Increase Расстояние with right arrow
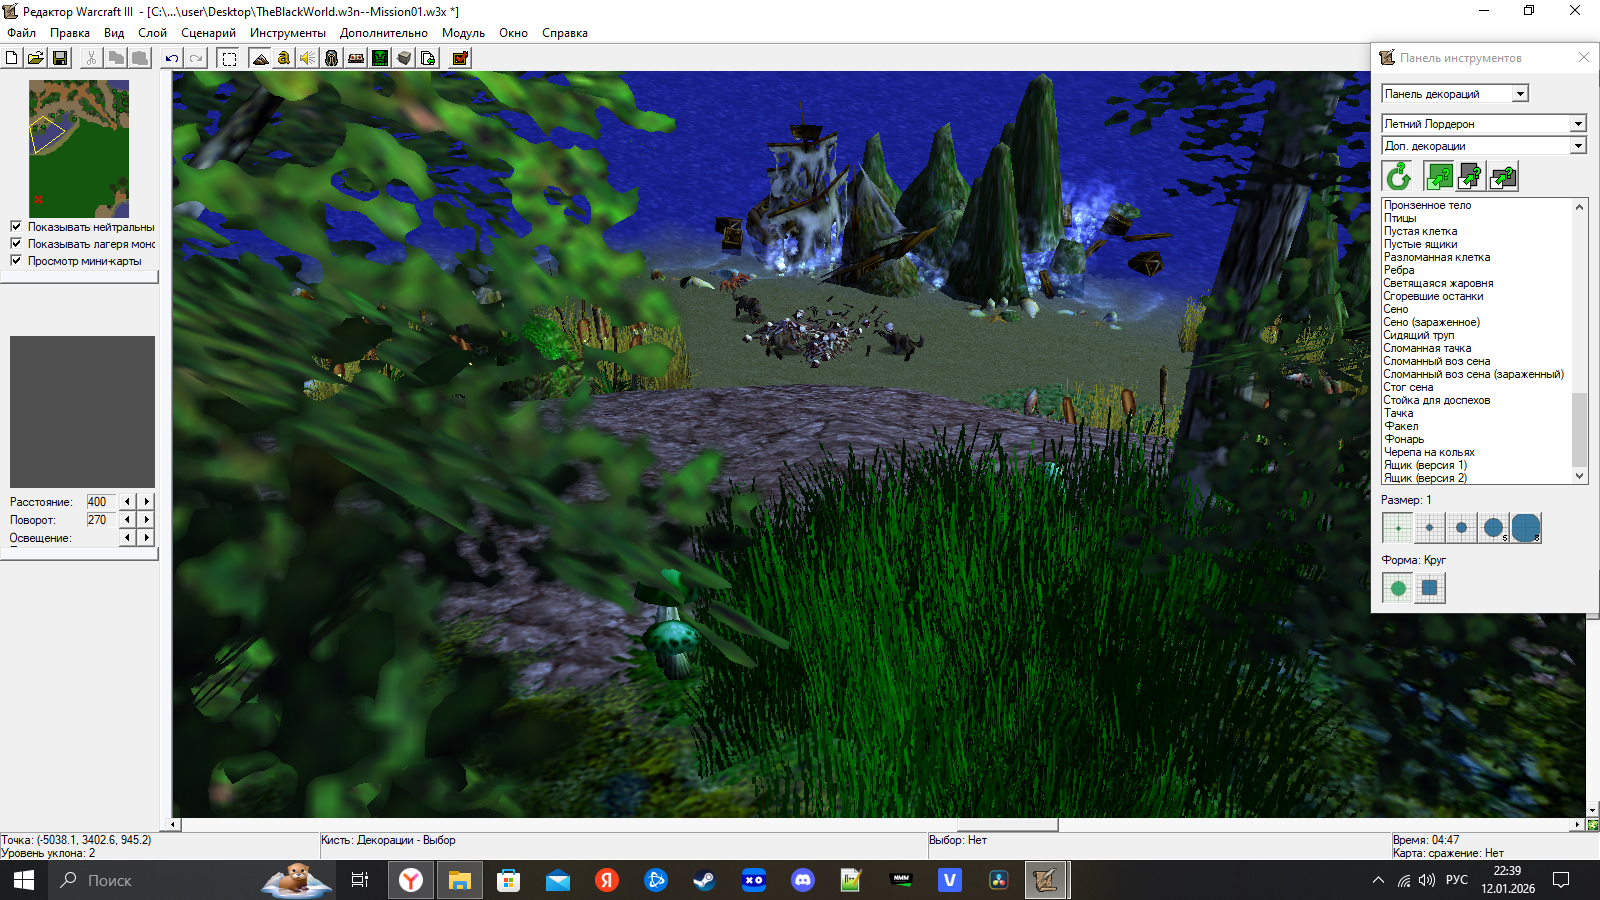Viewport: 1600px width, 900px height. [147, 502]
